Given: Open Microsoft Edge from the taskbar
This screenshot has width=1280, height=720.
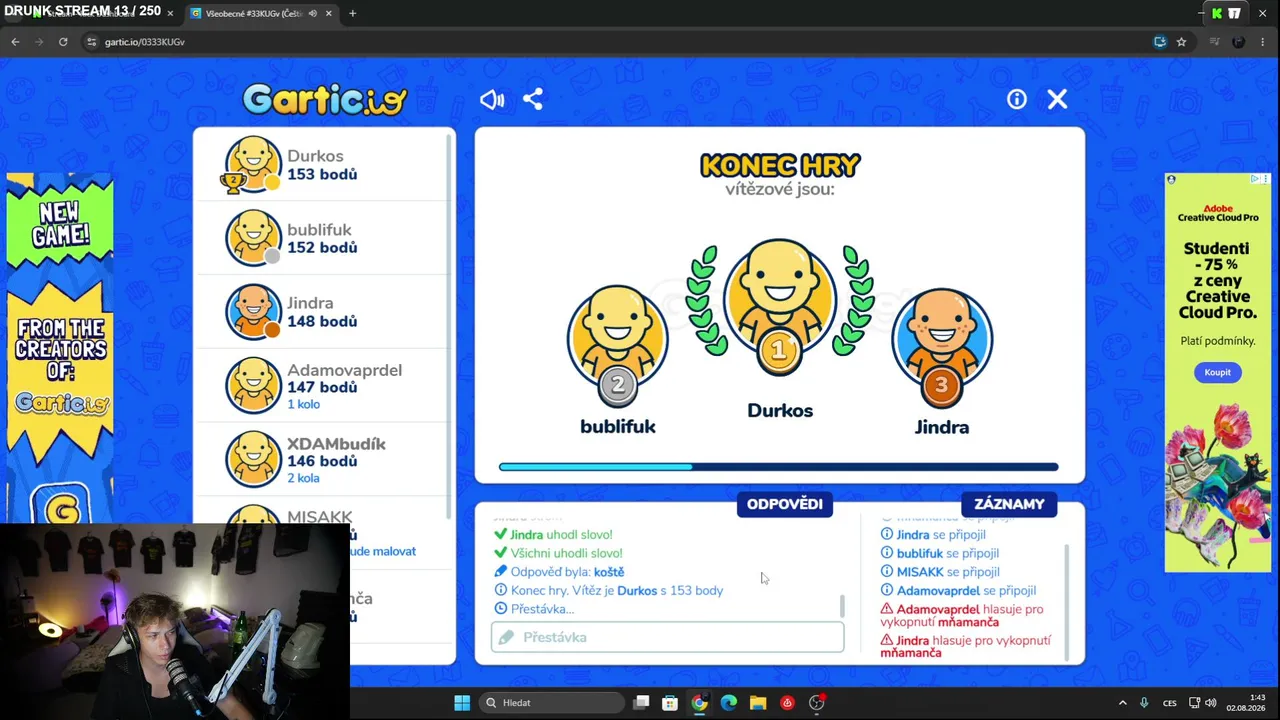Looking at the screenshot, I should [728, 703].
